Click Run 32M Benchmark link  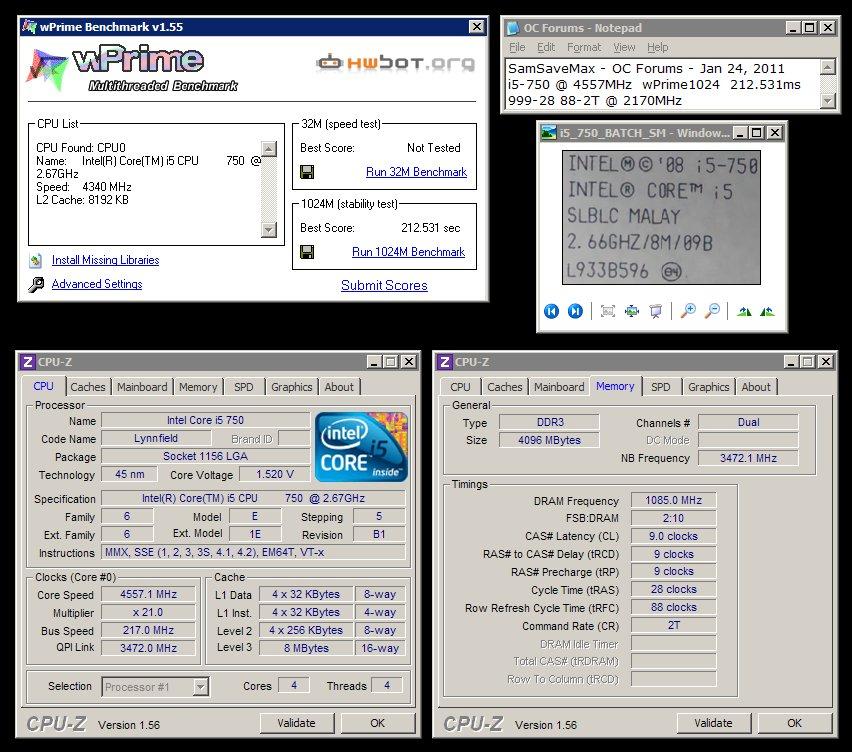(416, 172)
